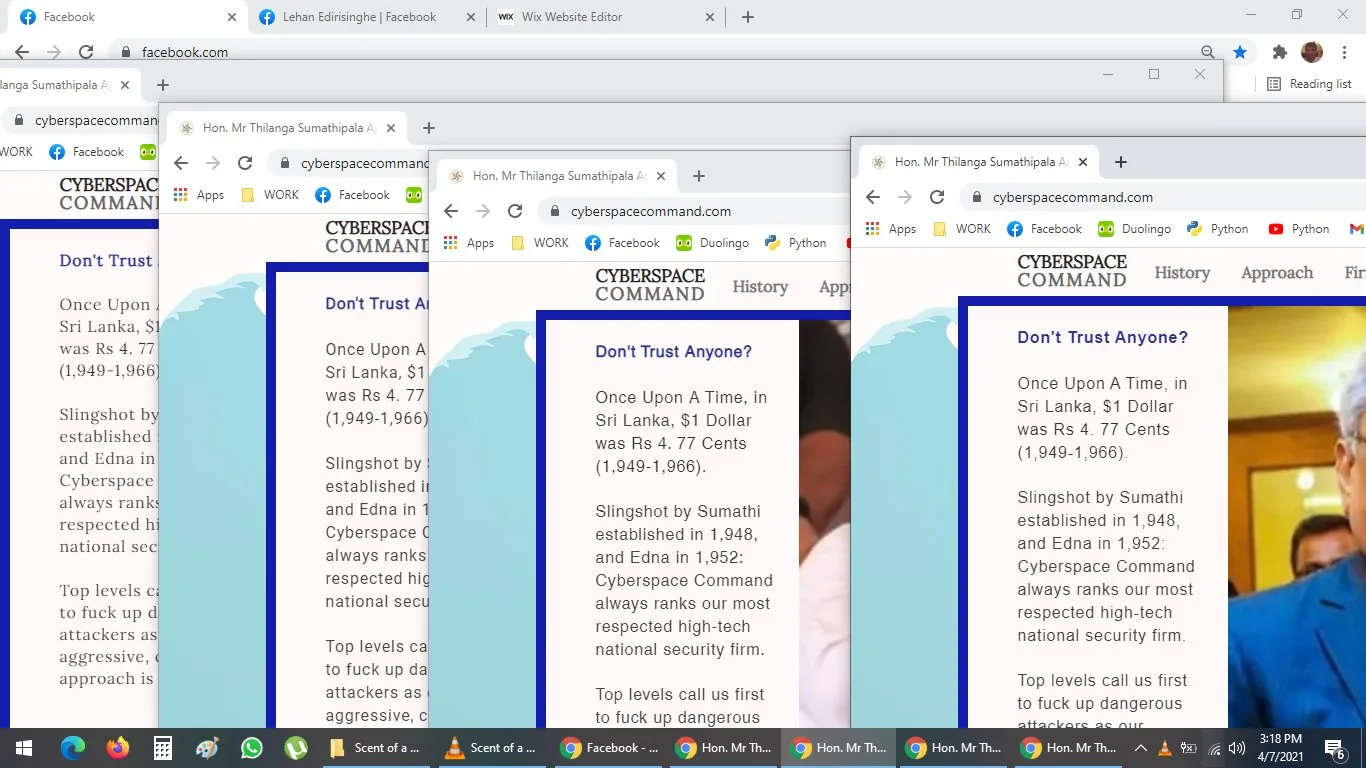
Task: Close the Lehan Edirisinghe | Facebook tab
Action: [x=471, y=17]
